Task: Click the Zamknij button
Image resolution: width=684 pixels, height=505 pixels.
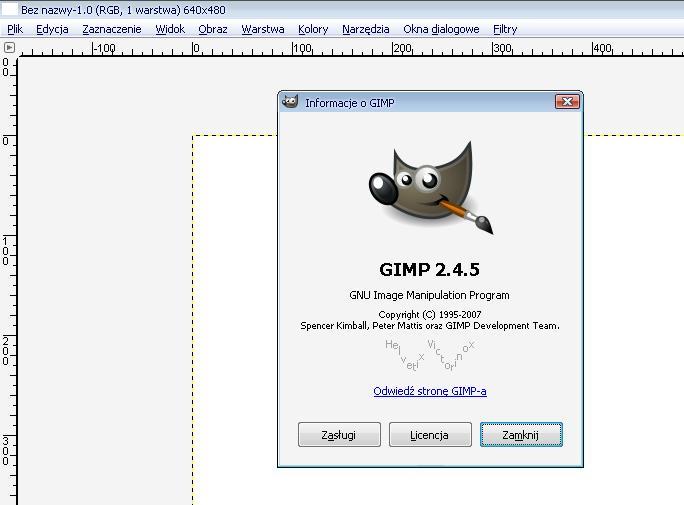Action: point(521,434)
